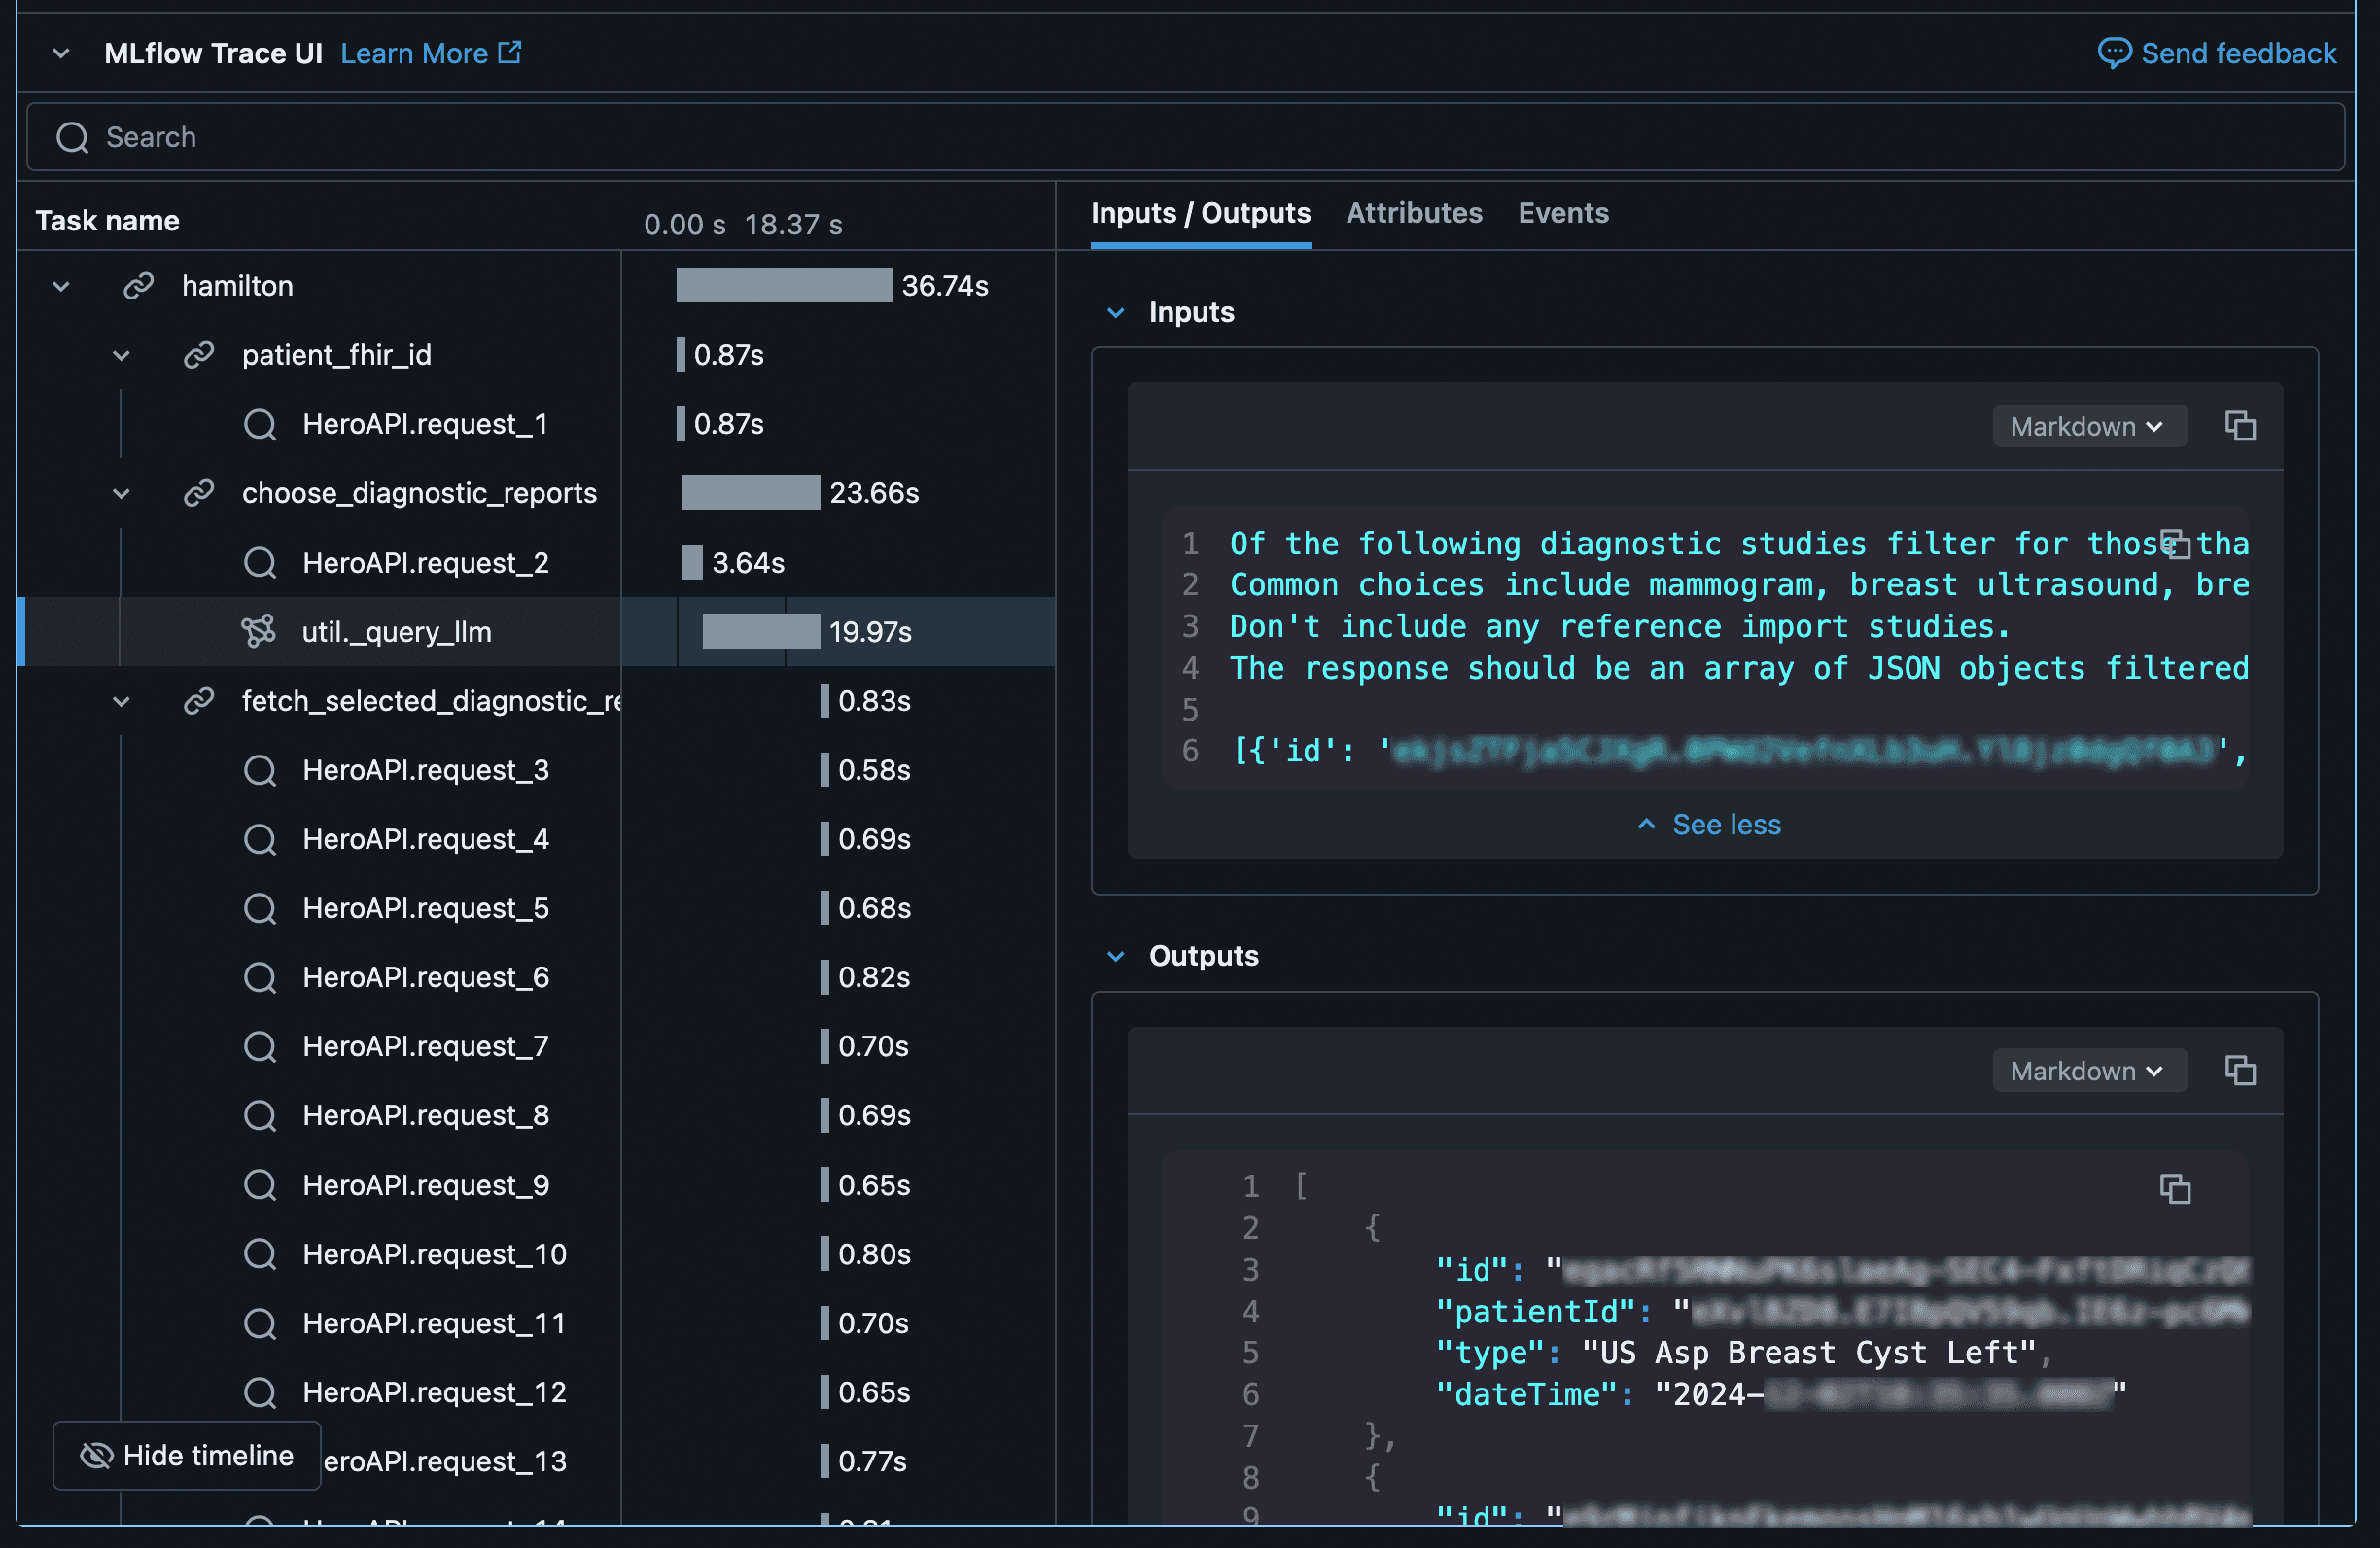
Task: Collapse the Outputs section
Action: pyautogui.click(x=1116, y=956)
